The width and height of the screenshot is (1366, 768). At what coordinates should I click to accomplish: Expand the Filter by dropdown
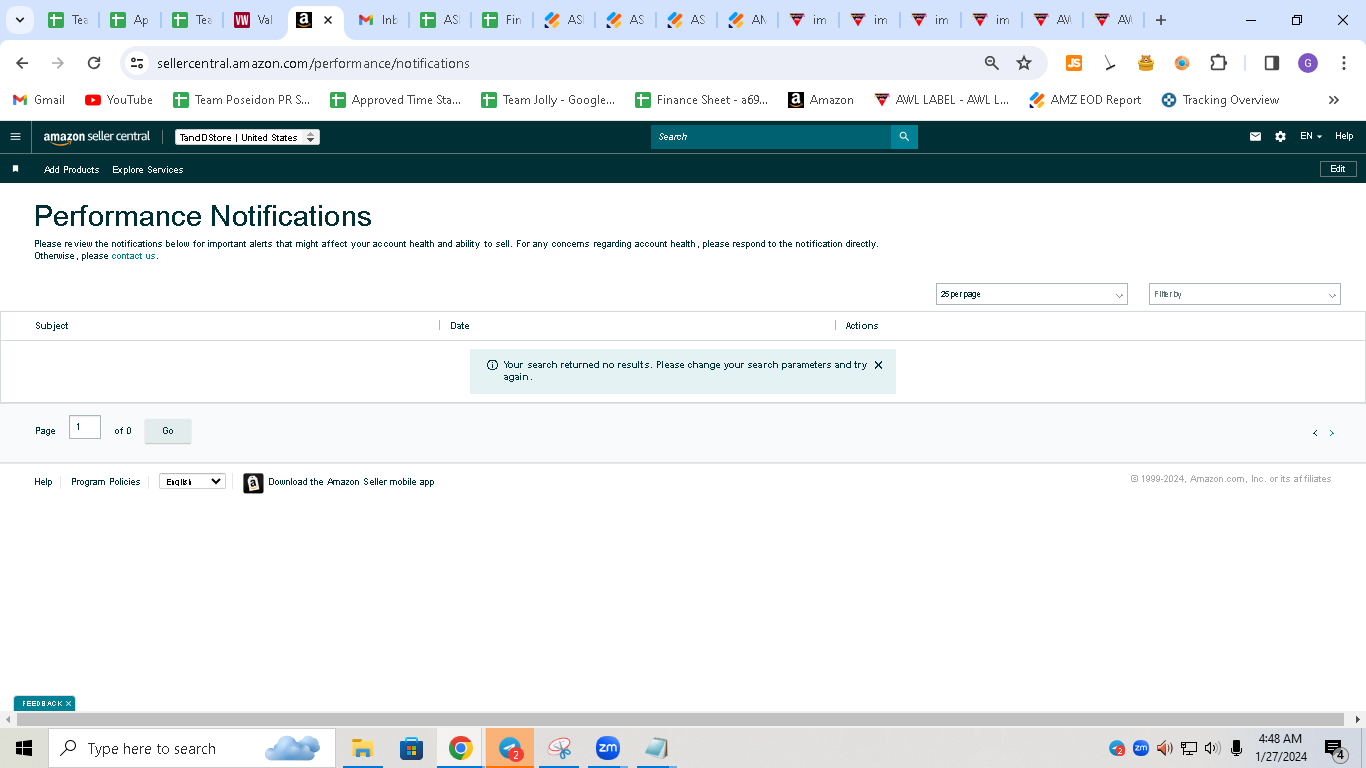(x=1244, y=294)
